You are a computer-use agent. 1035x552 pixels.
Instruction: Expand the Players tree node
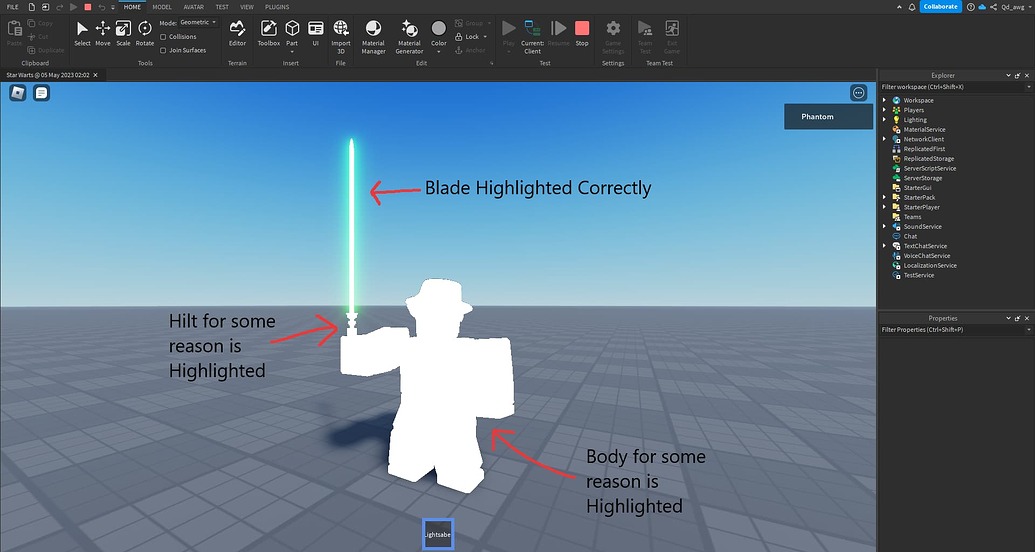click(x=885, y=110)
